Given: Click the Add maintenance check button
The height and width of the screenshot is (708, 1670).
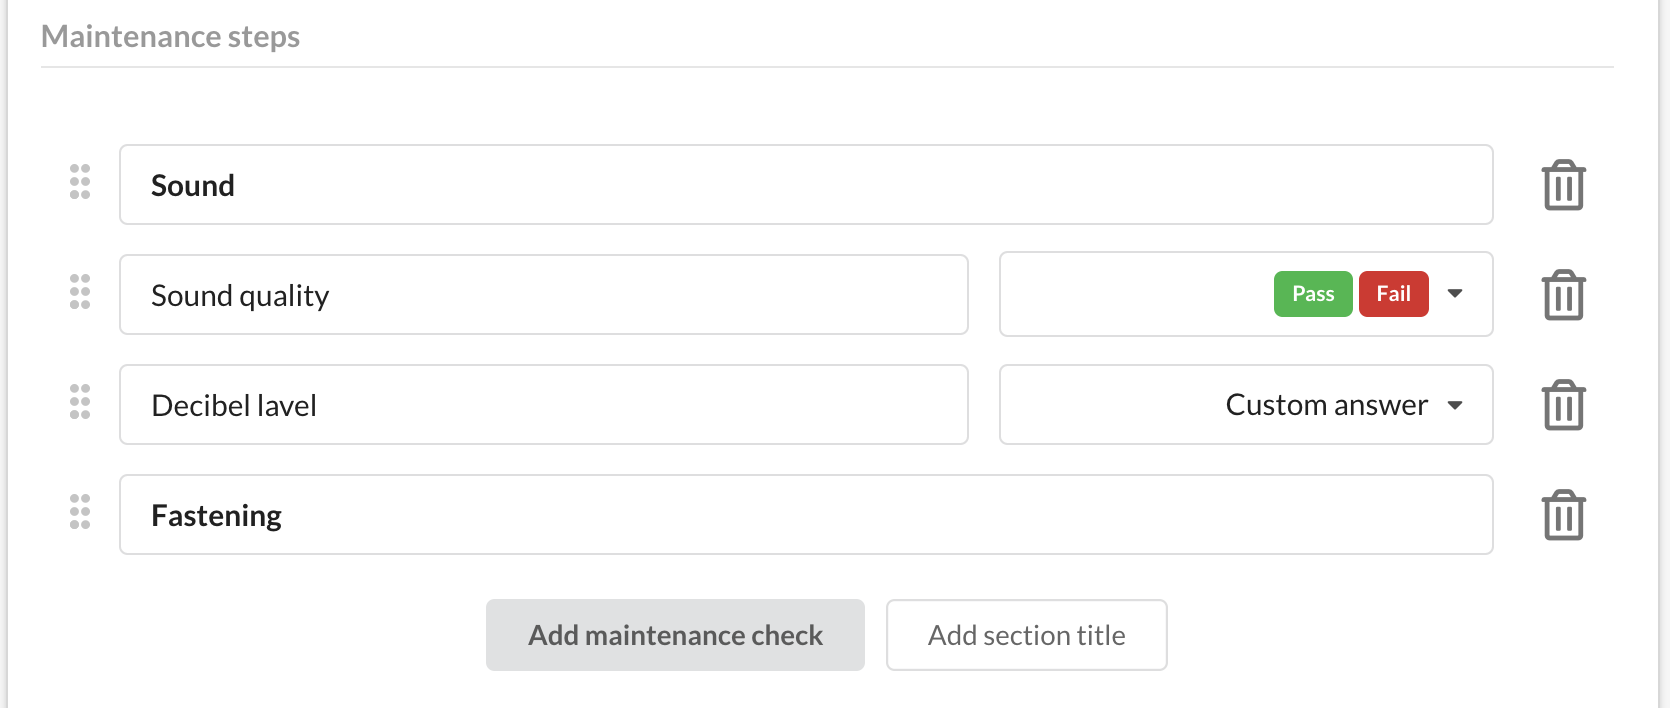Looking at the screenshot, I should click(x=675, y=635).
